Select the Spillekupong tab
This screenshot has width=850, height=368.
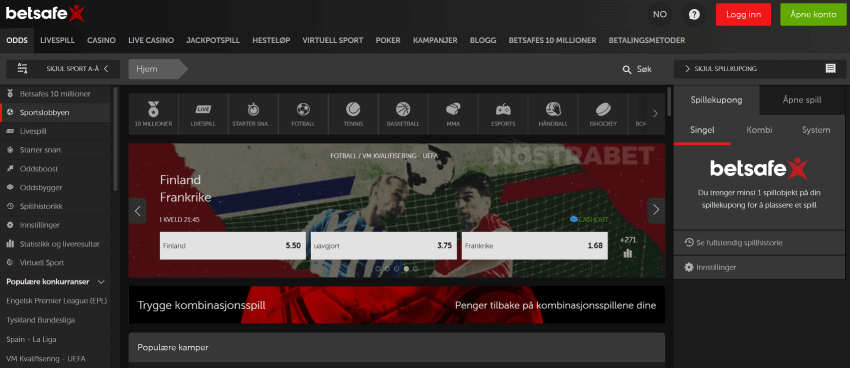pyautogui.click(x=717, y=100)
